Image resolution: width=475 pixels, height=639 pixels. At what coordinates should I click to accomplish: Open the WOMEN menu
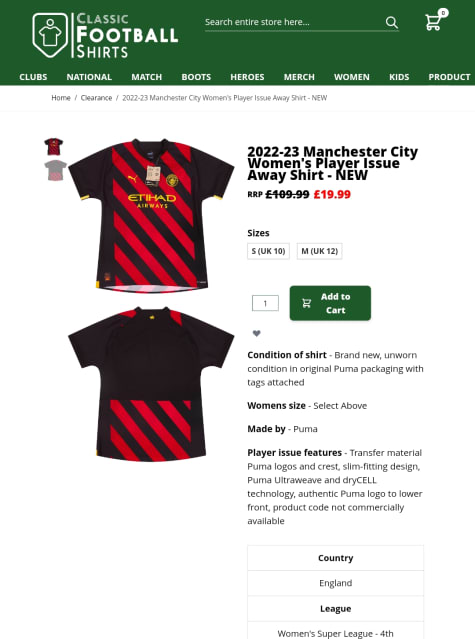352,77
